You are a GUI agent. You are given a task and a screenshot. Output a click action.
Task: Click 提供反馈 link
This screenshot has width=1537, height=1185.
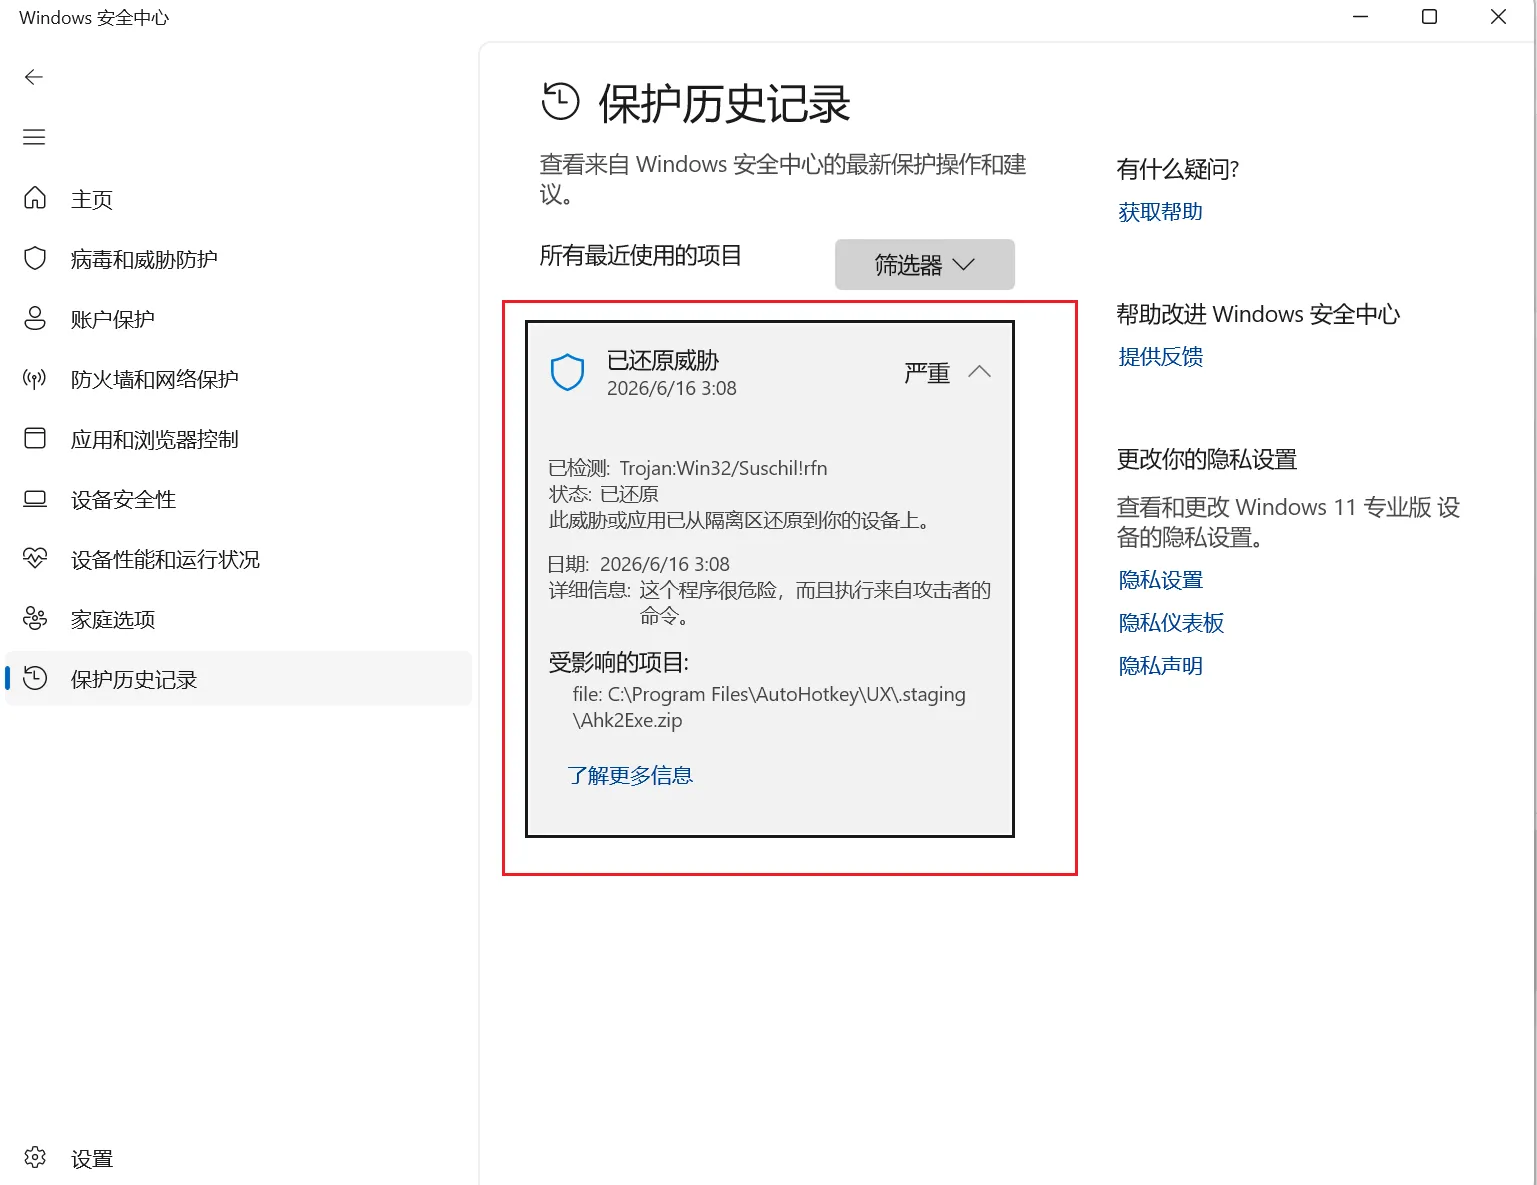(1160, 356)
